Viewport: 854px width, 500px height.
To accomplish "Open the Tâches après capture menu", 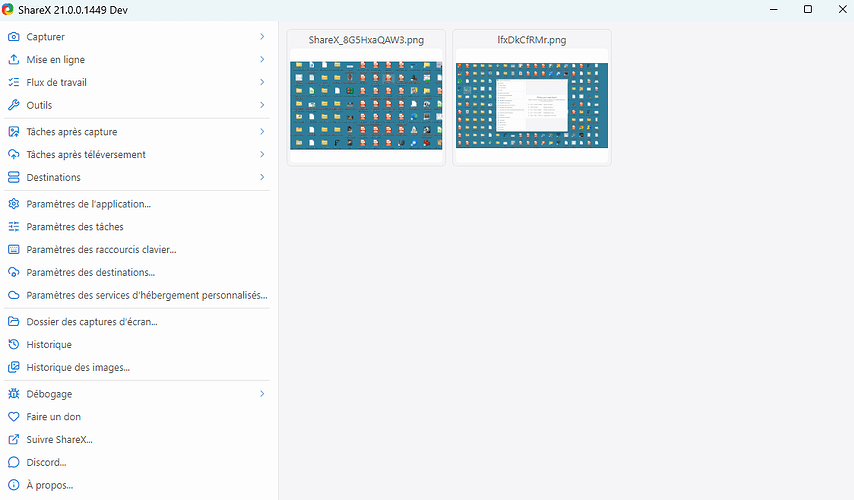I will click(137, 132).
